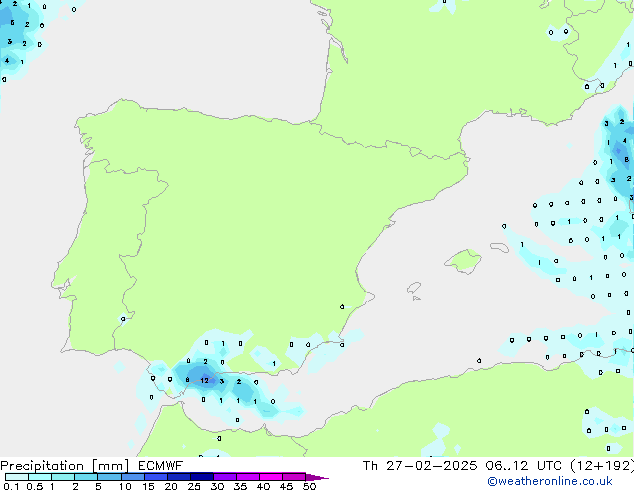Select the 45–50 mm legend swatch
This screenshot has height=490, width=634.
(294, 477)
